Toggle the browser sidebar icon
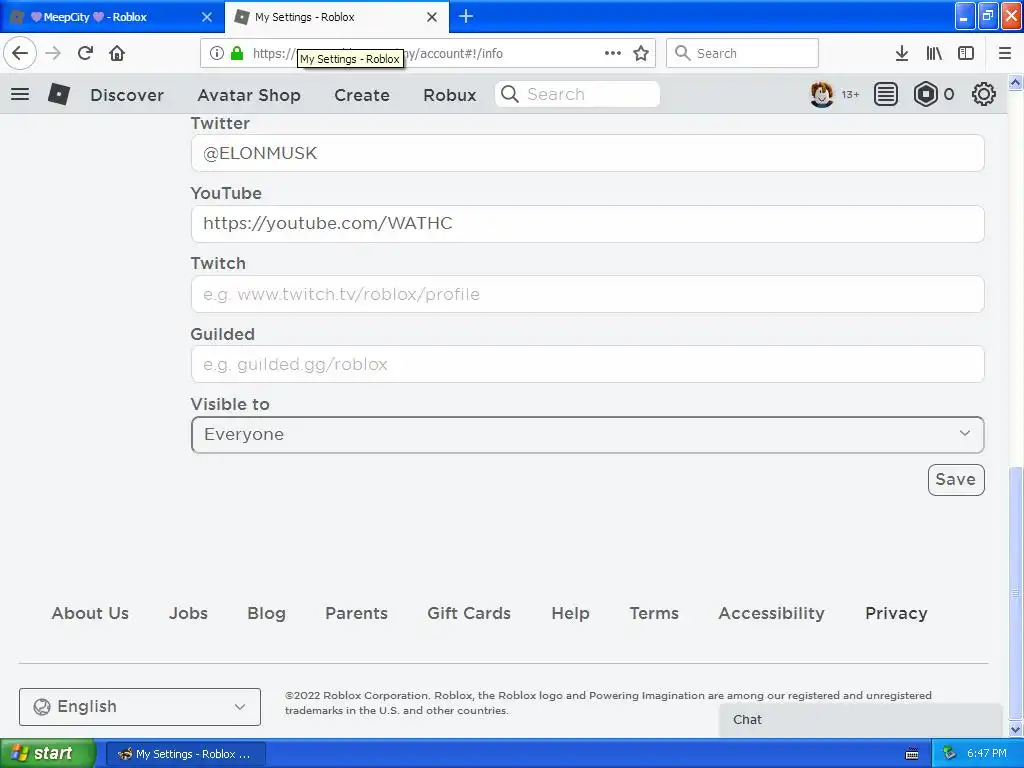The width and height of the screenshot is (1024, 768). (966, 53)
